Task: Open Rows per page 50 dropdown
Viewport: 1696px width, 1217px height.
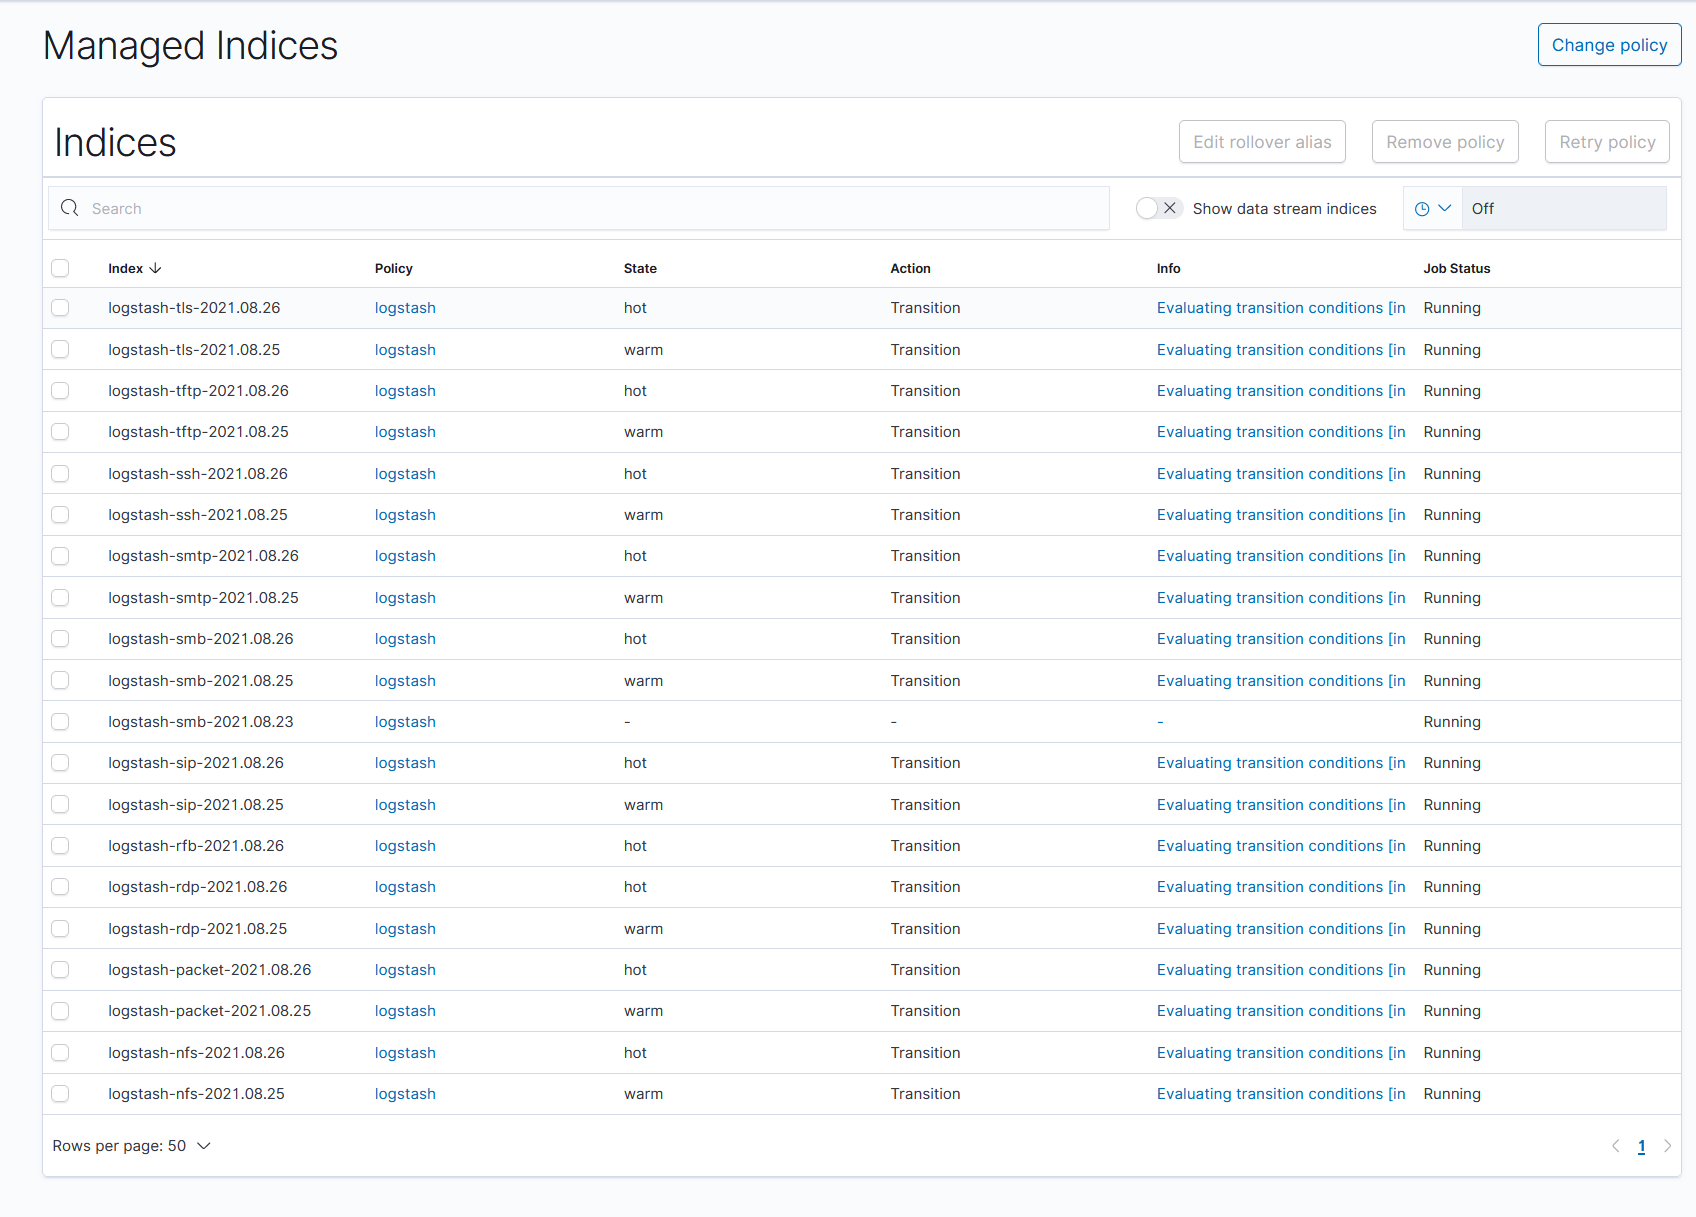Action: click(132, 1146)
